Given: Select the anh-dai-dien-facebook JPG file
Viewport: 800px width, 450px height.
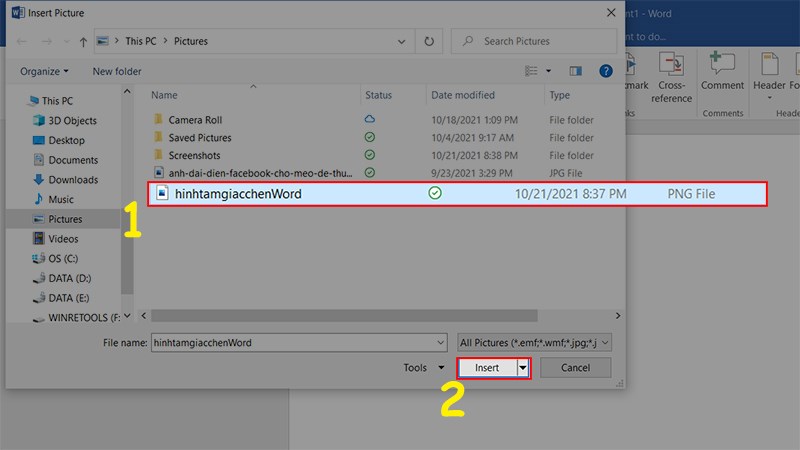Looking at the screenshot, I should (260, 173).
